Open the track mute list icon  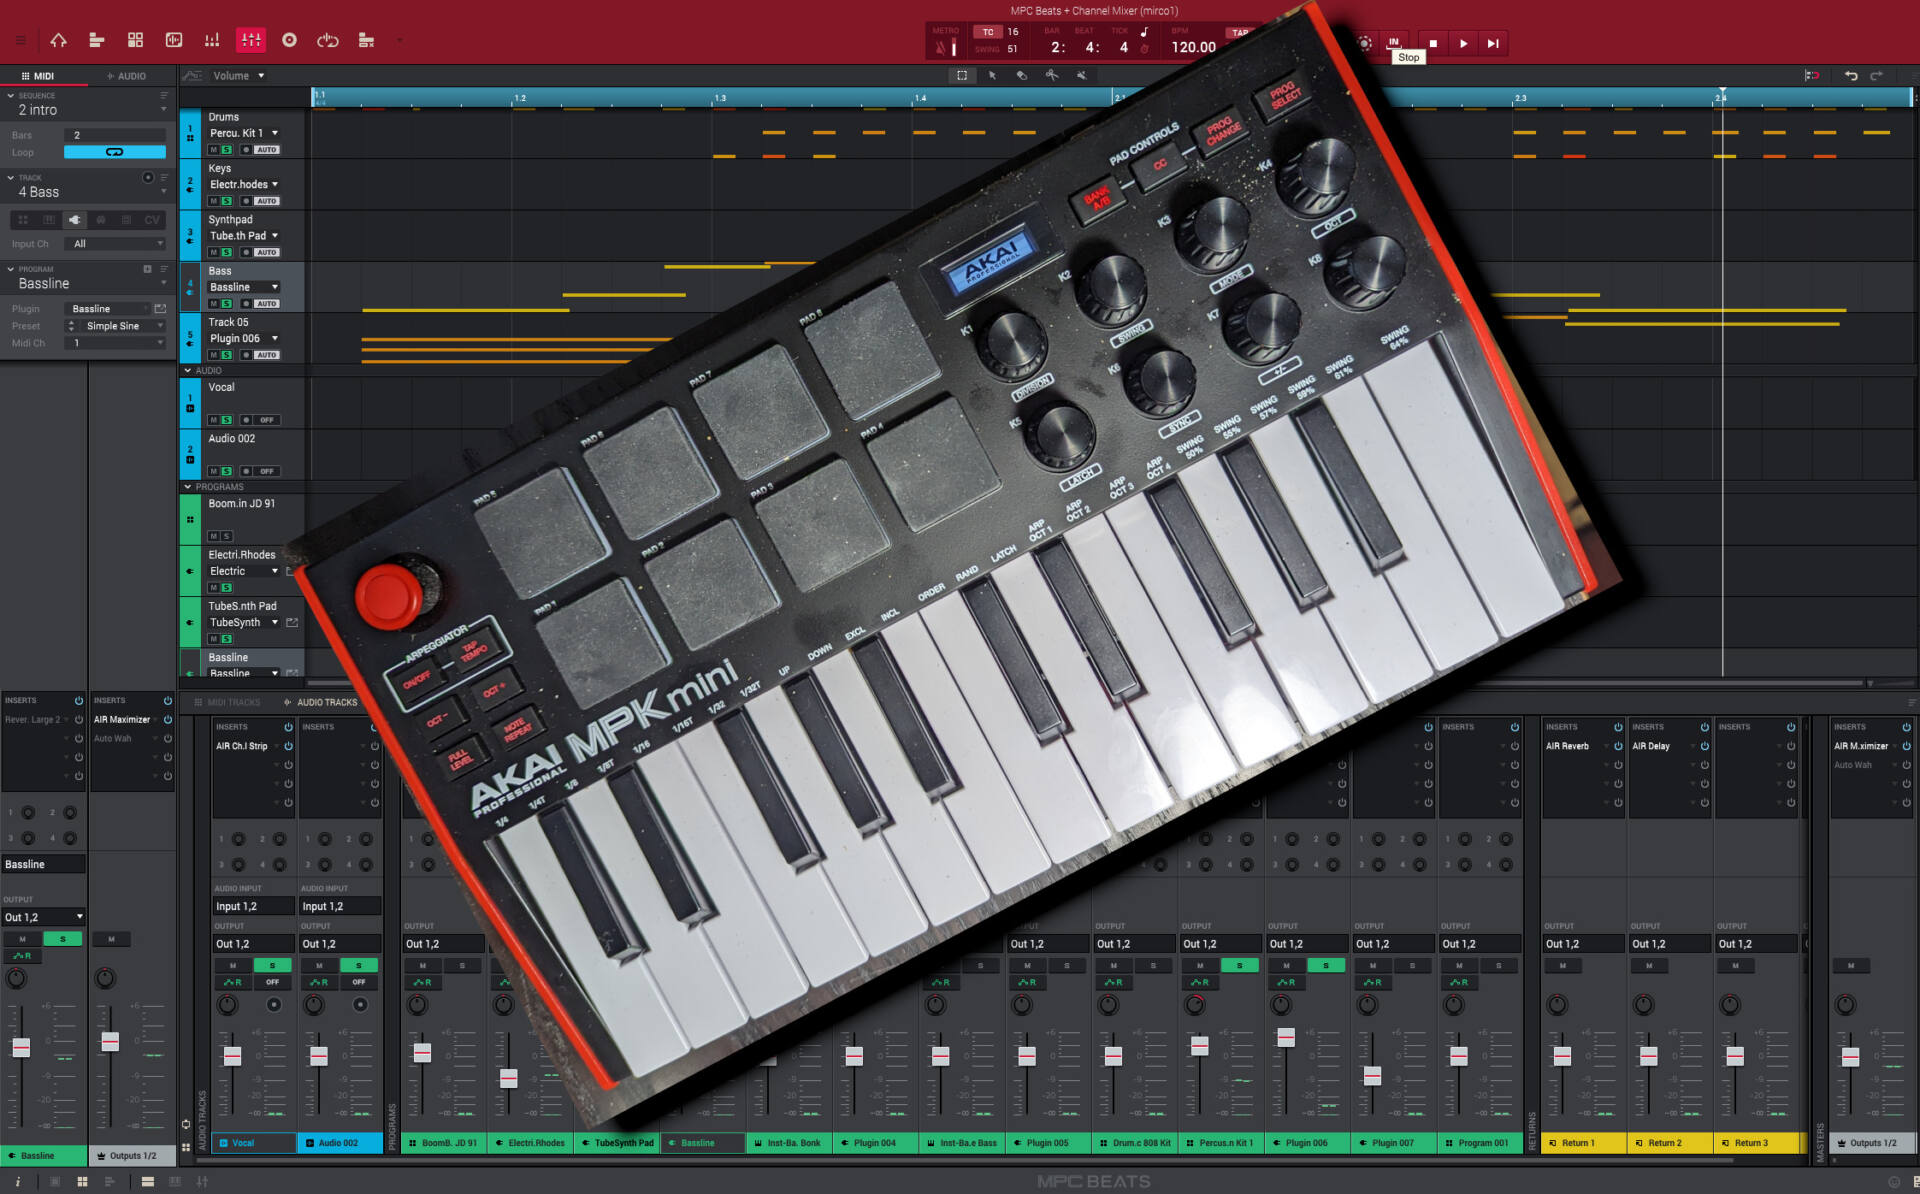[x=366, y=40]
